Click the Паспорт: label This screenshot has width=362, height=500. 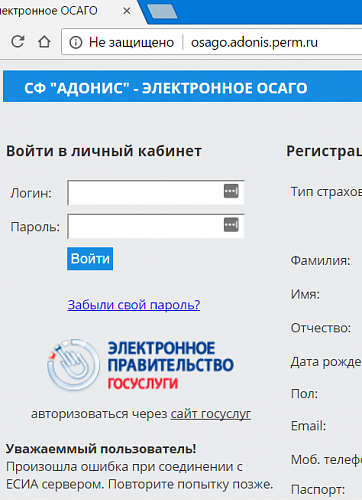coord(318,490)
